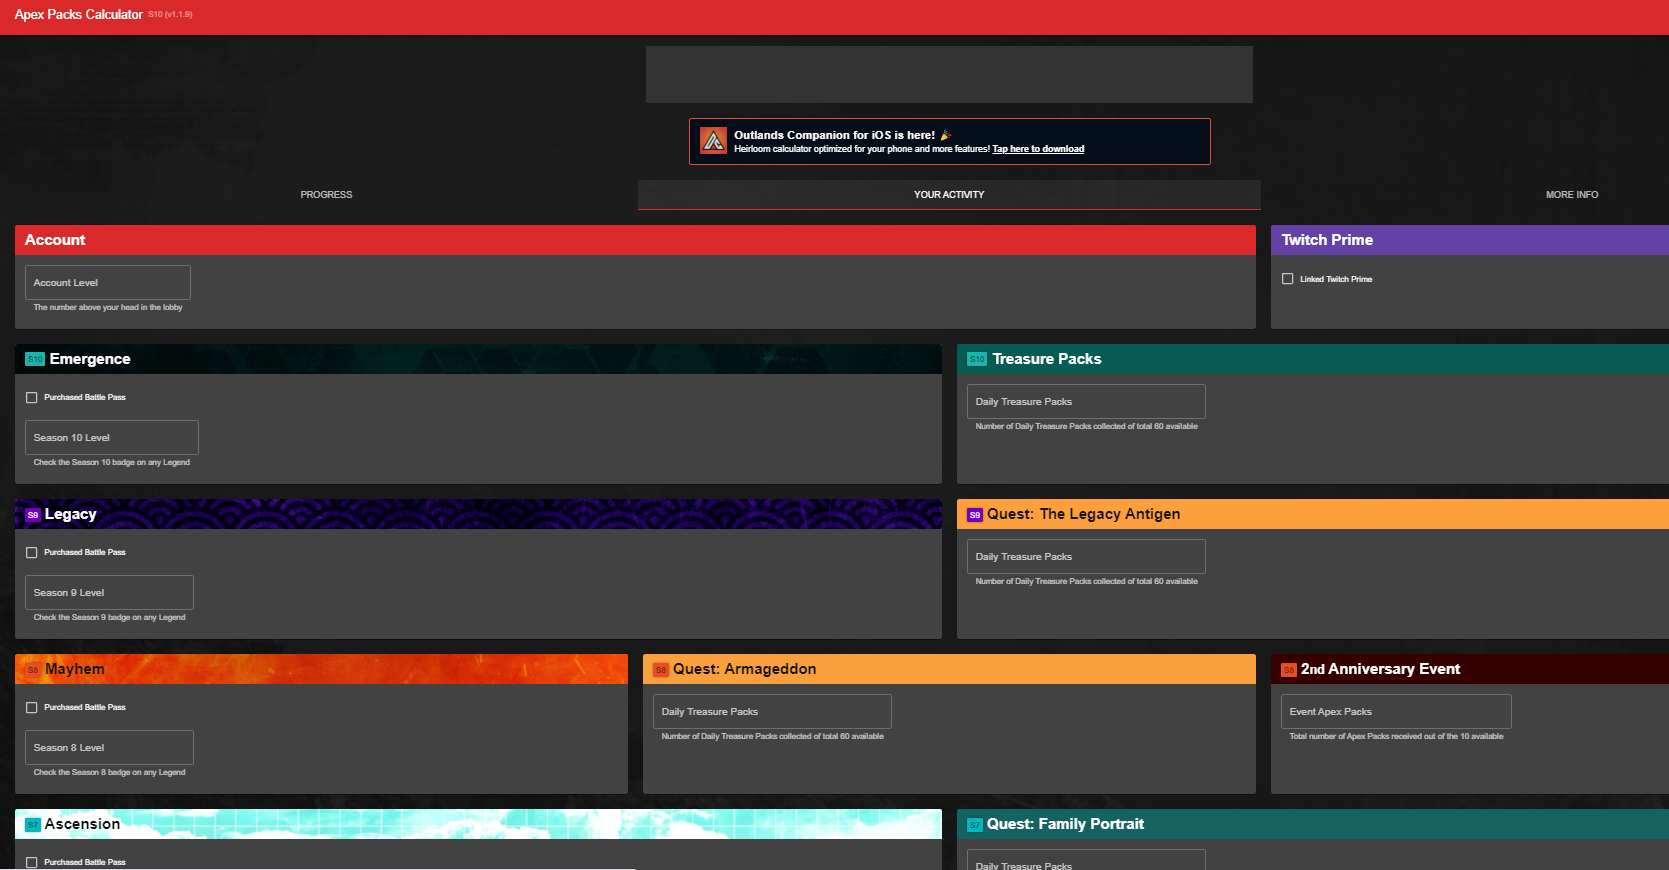Click the 2nd Anniversary Event heading
The width and height of the screenshot is (1669, 870).
[1381, 669]
